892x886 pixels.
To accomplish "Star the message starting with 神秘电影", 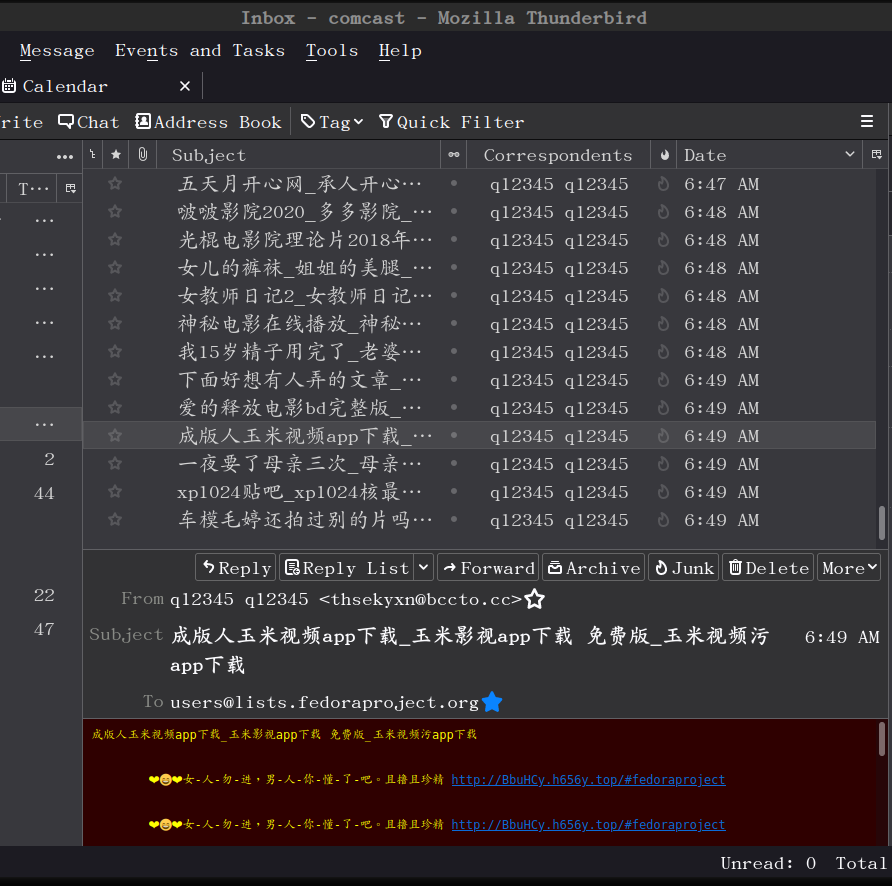I will [115, 324].
